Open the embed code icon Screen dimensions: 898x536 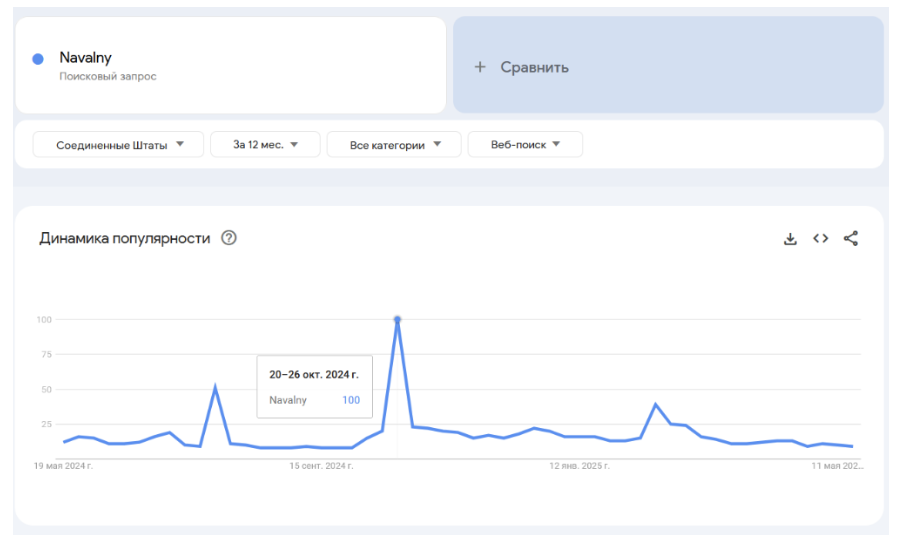pos(820,238)
